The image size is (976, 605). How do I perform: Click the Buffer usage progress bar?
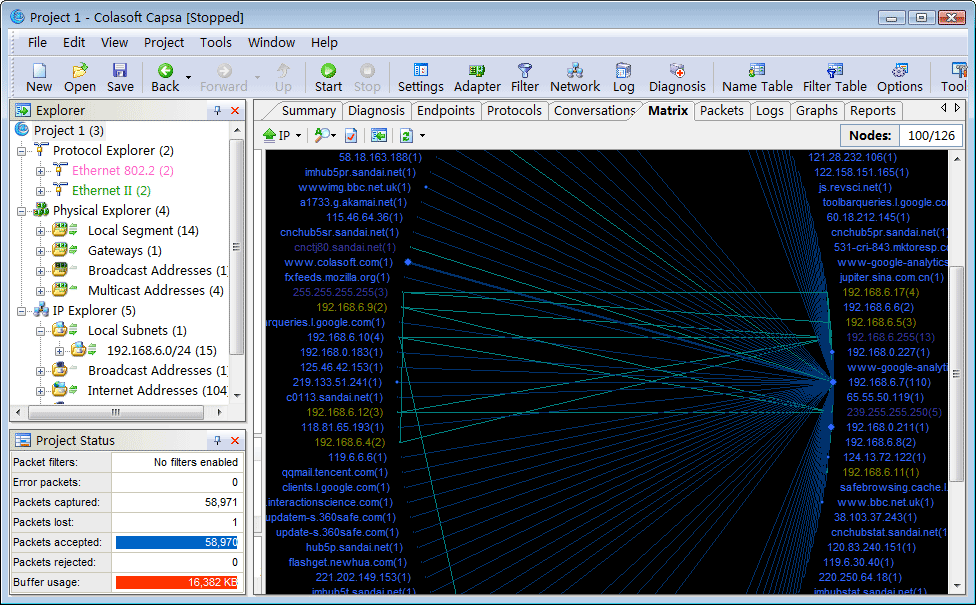[x=177, y=582]
